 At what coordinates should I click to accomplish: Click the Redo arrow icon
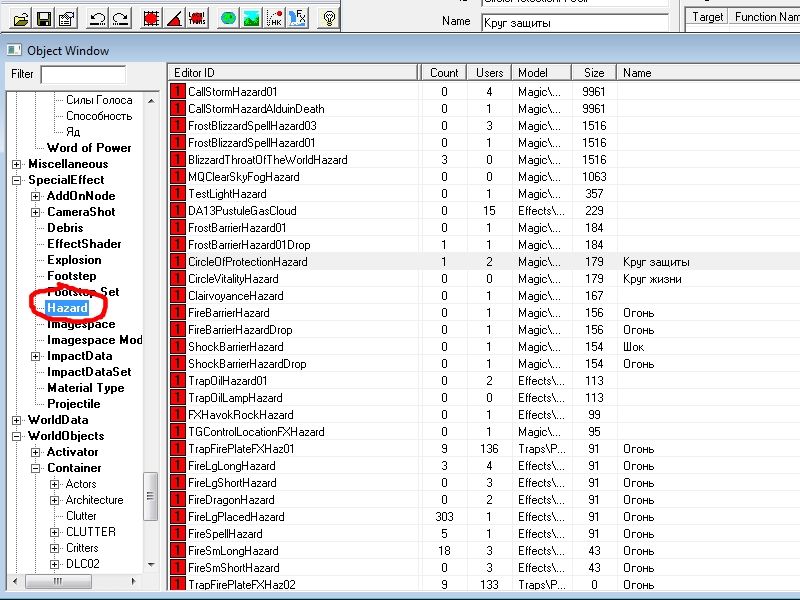point(120,17)
